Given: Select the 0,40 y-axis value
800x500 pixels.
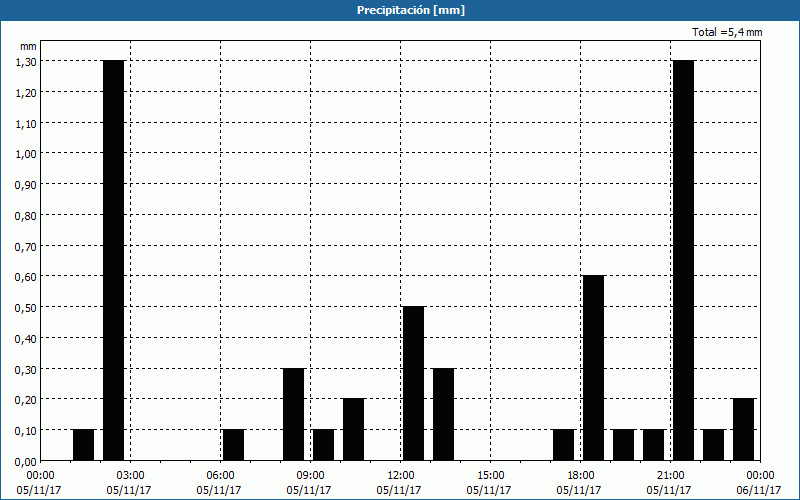Looking at the screenshot, I should (x=26, y=338).
